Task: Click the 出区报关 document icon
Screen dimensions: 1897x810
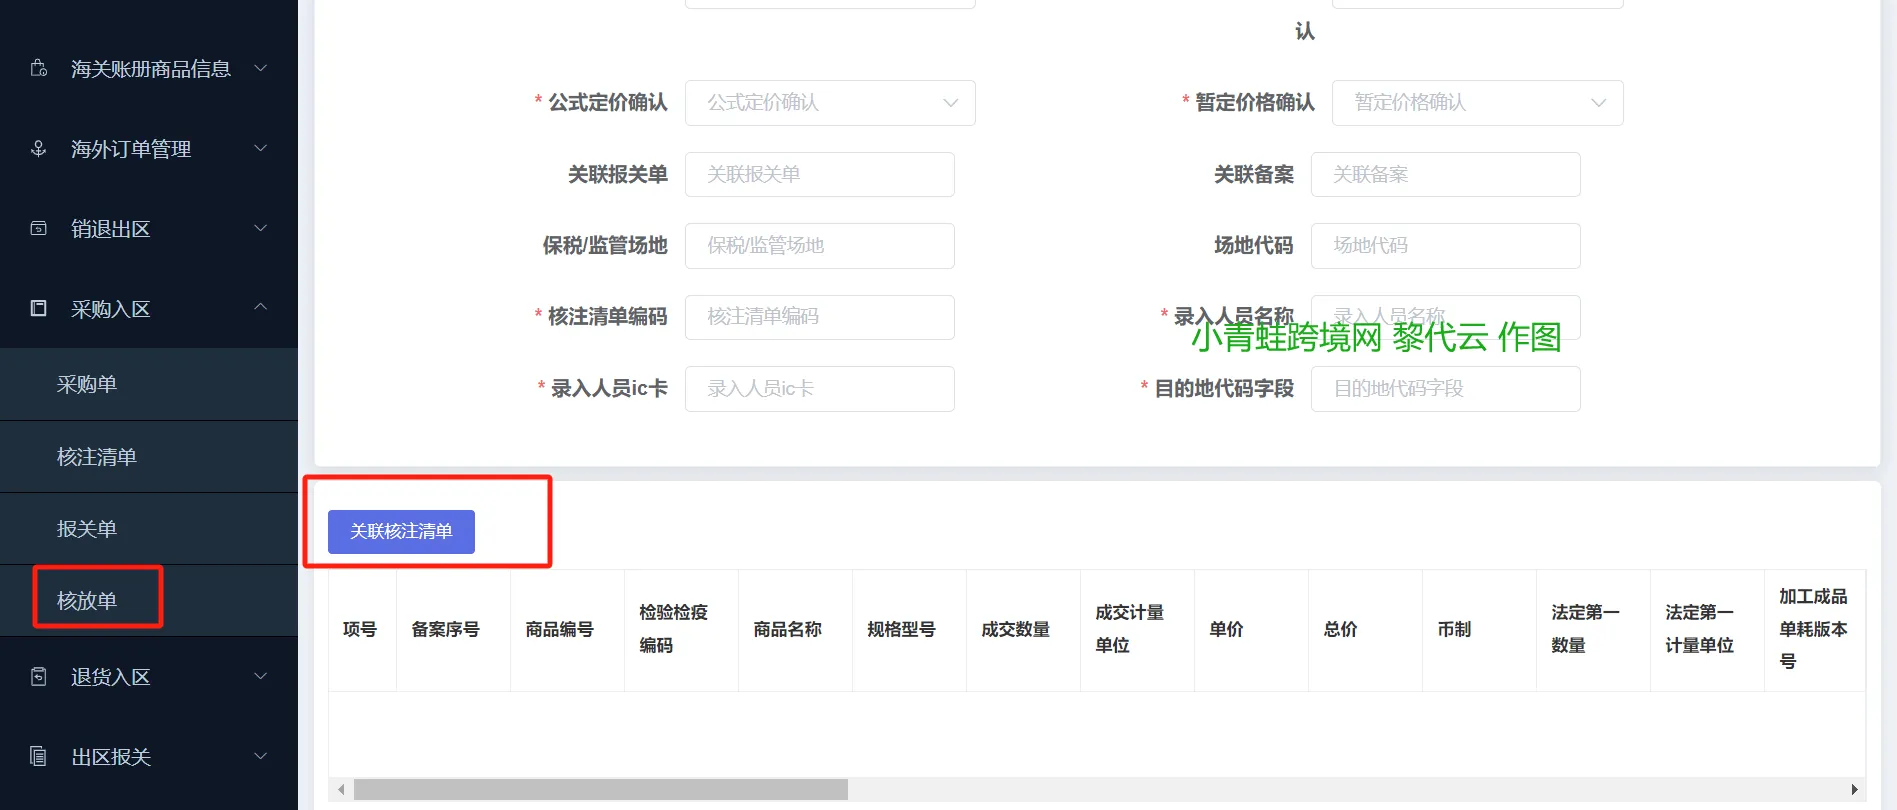Action: tap(39, 757)
